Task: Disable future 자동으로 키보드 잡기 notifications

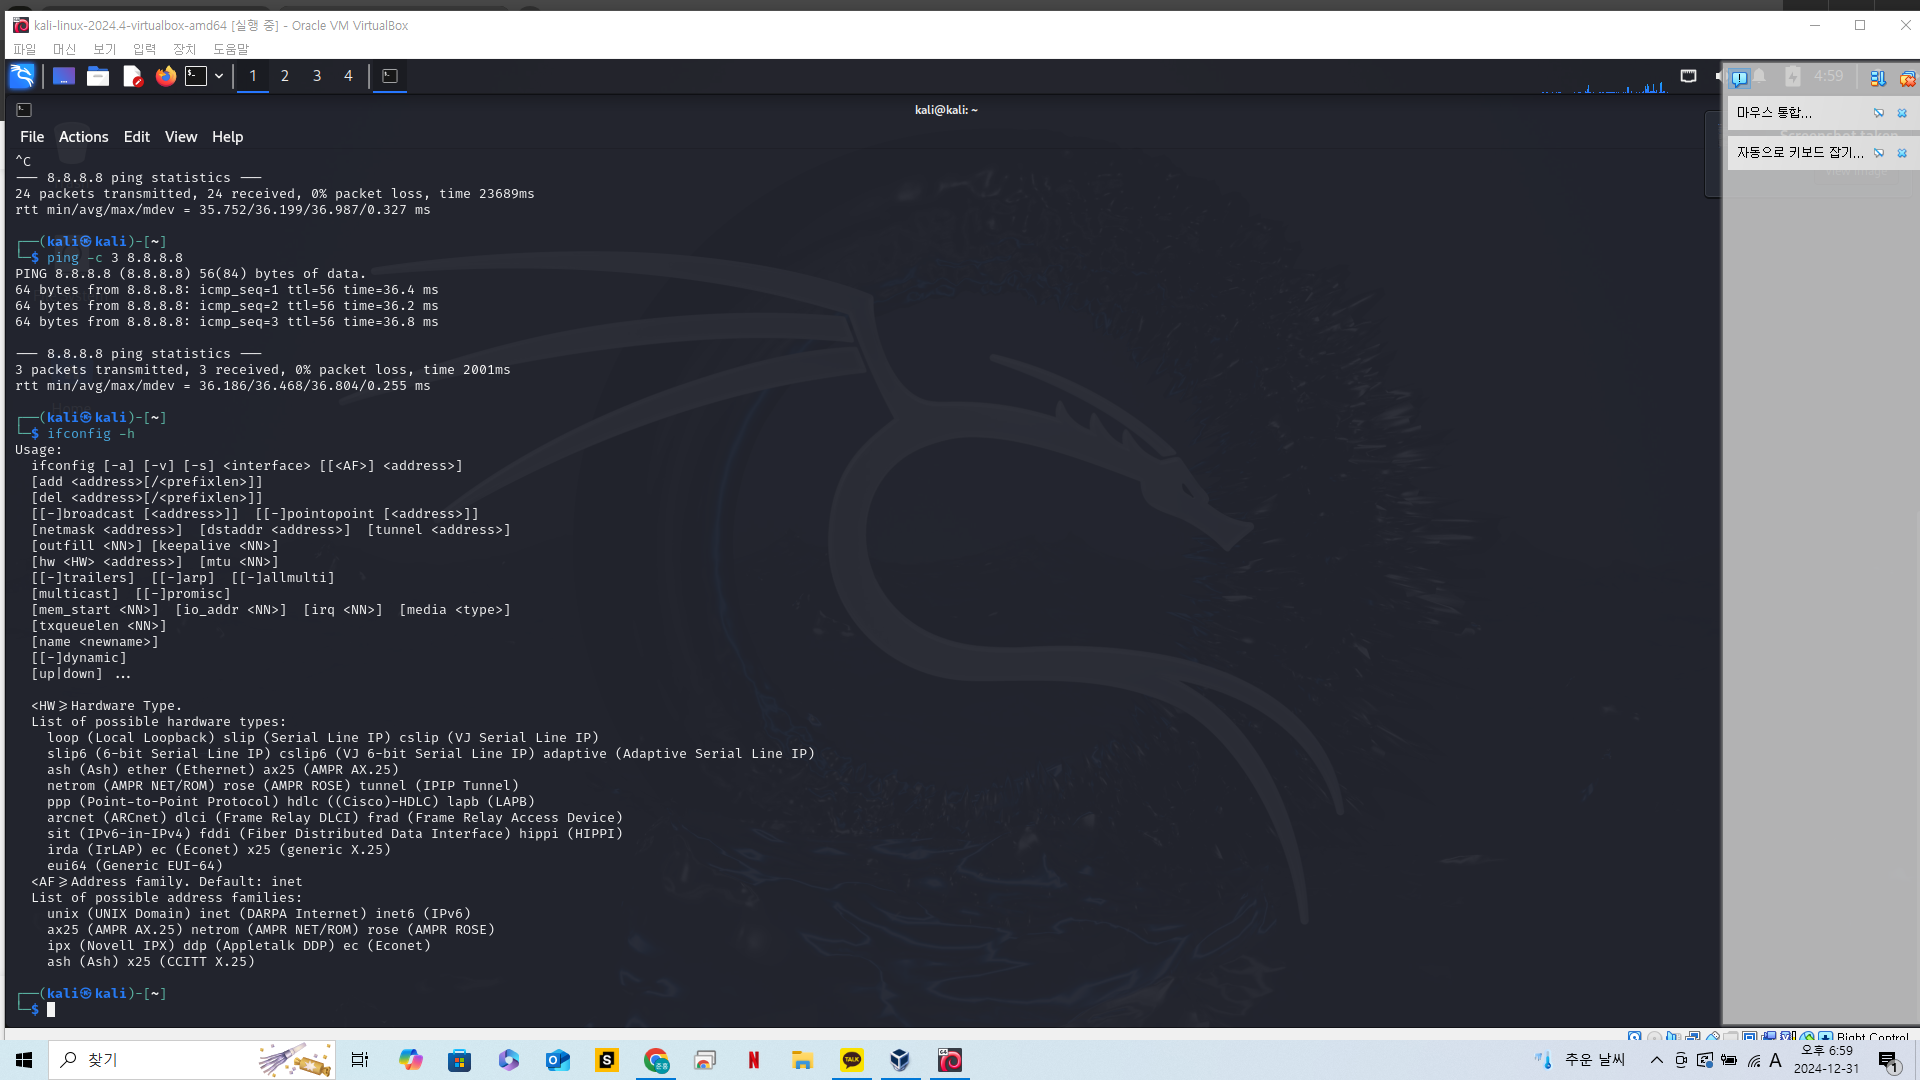Action: point(1878,153)
